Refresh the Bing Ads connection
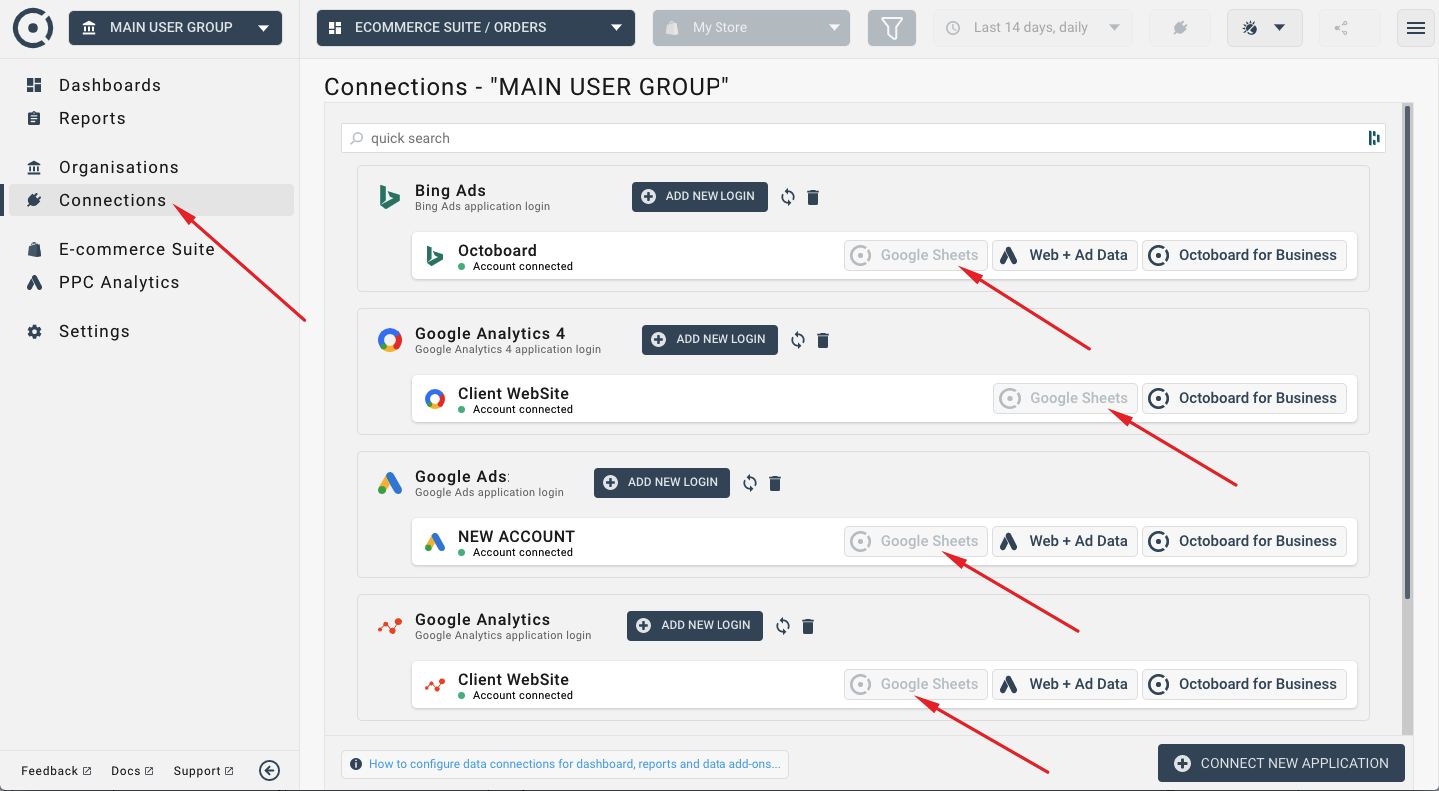1439x791 pixels. point(788,197)
